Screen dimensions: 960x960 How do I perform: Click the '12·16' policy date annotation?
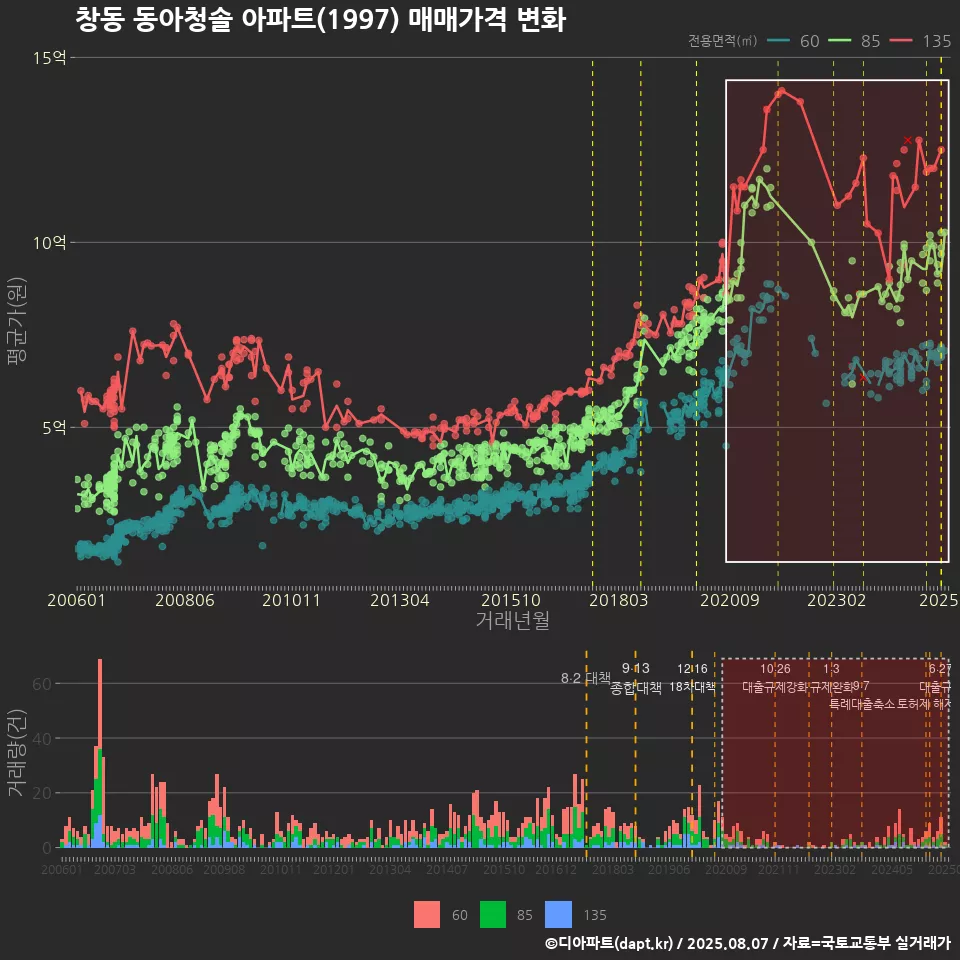tap(692, 669)
